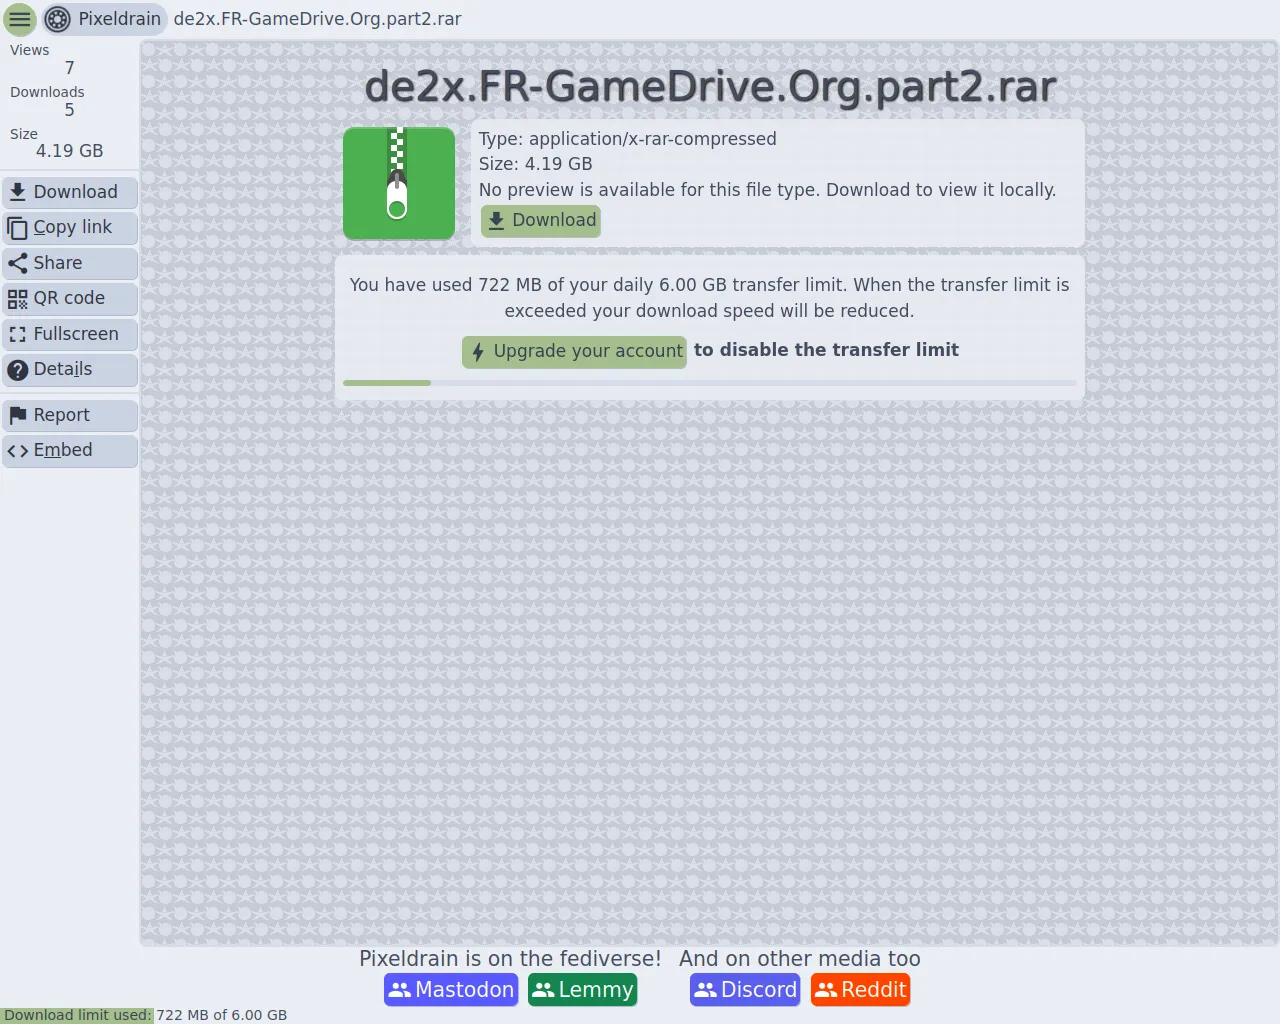The image size is (1280, 1024).
Task: Visit Pixeldrain's Reddit
Action: pyautogui.click(x=861, y=990)
